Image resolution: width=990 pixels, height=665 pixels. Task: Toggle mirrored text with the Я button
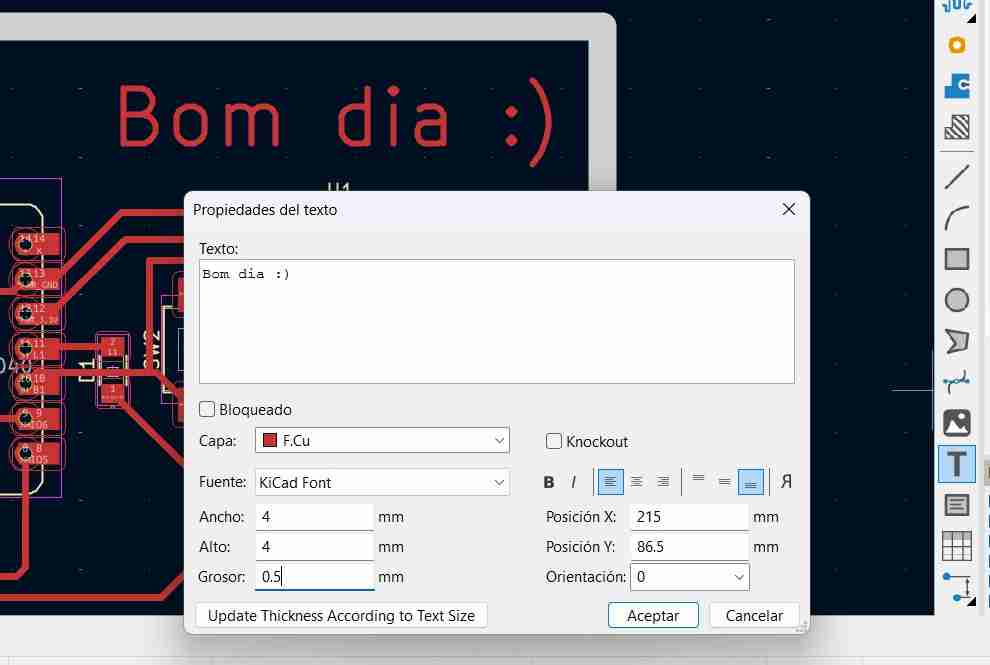pos(786,481)
